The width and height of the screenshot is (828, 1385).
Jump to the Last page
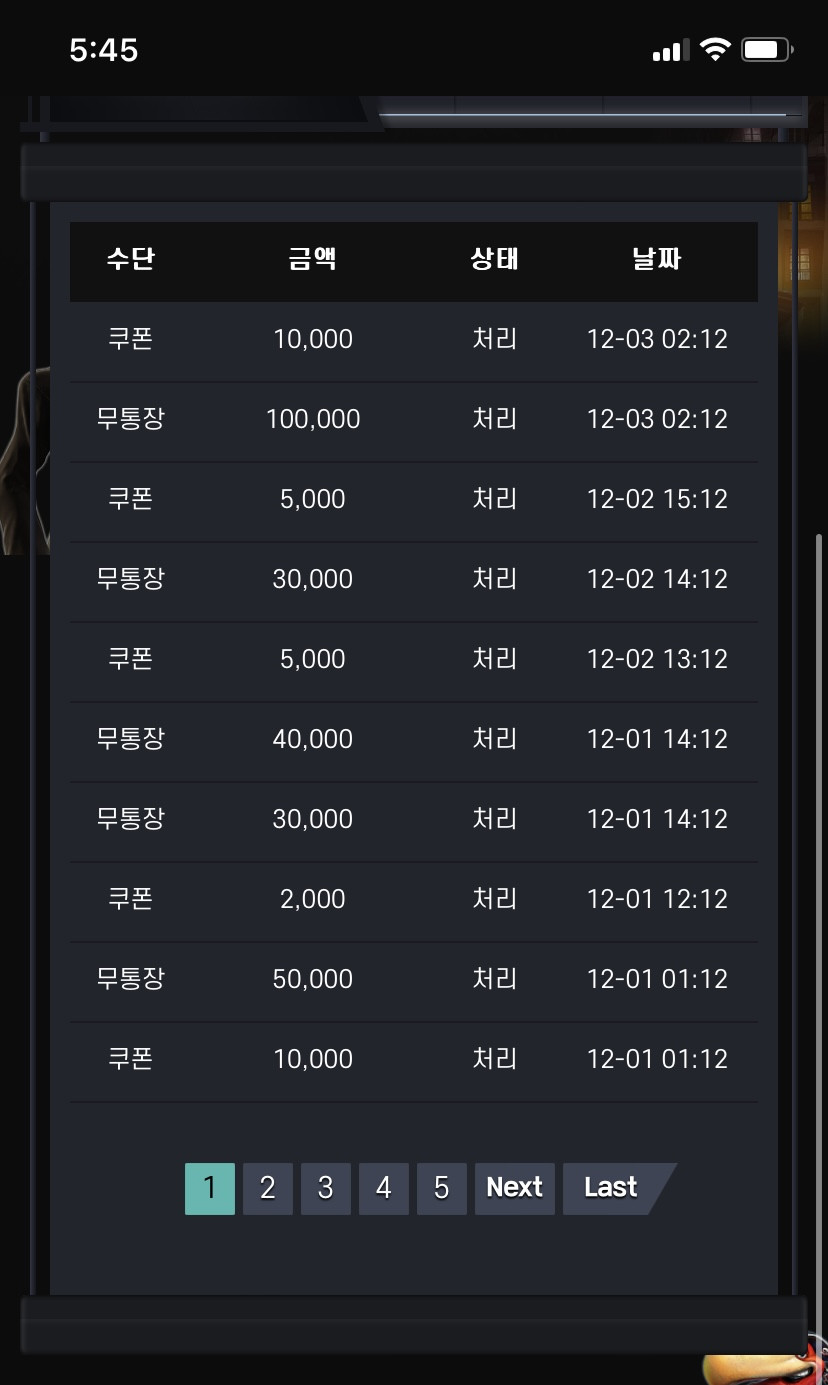tap(611, 1188)
